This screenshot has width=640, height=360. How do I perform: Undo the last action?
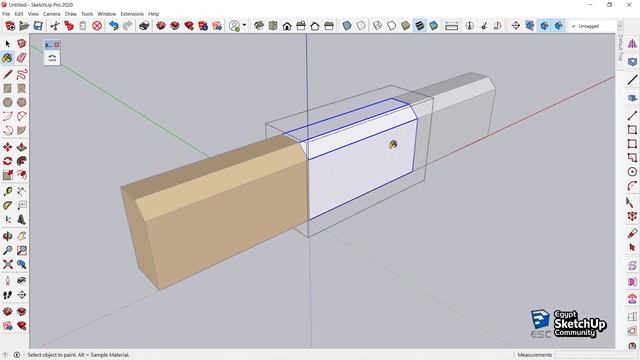(x=113, y=26)
